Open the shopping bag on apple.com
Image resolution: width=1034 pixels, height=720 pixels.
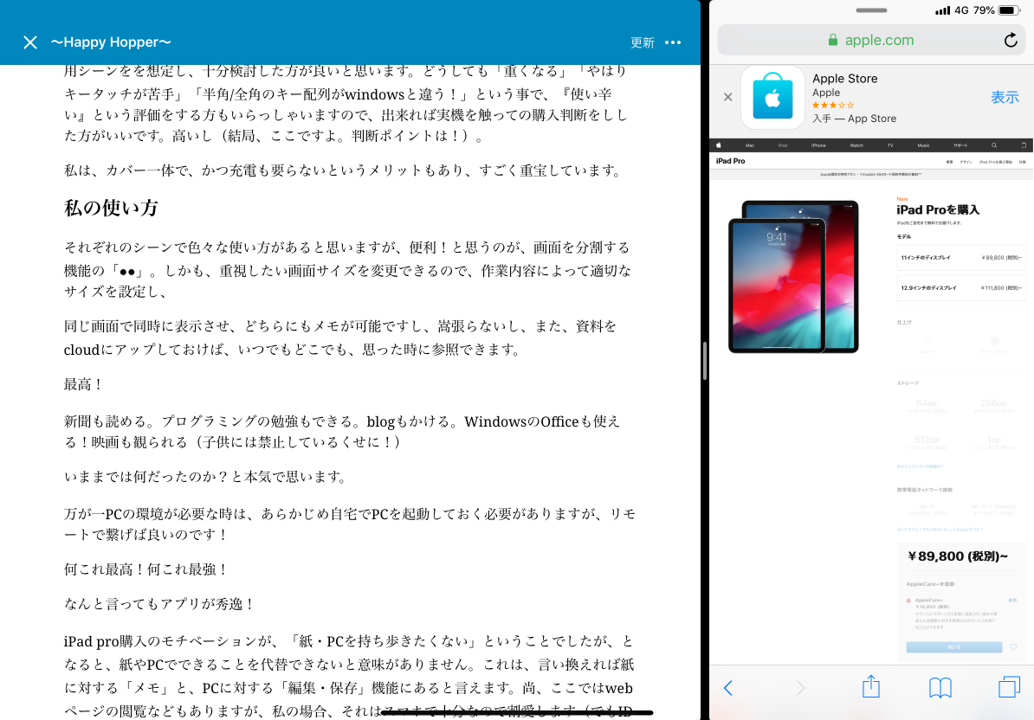(1023, 145)
